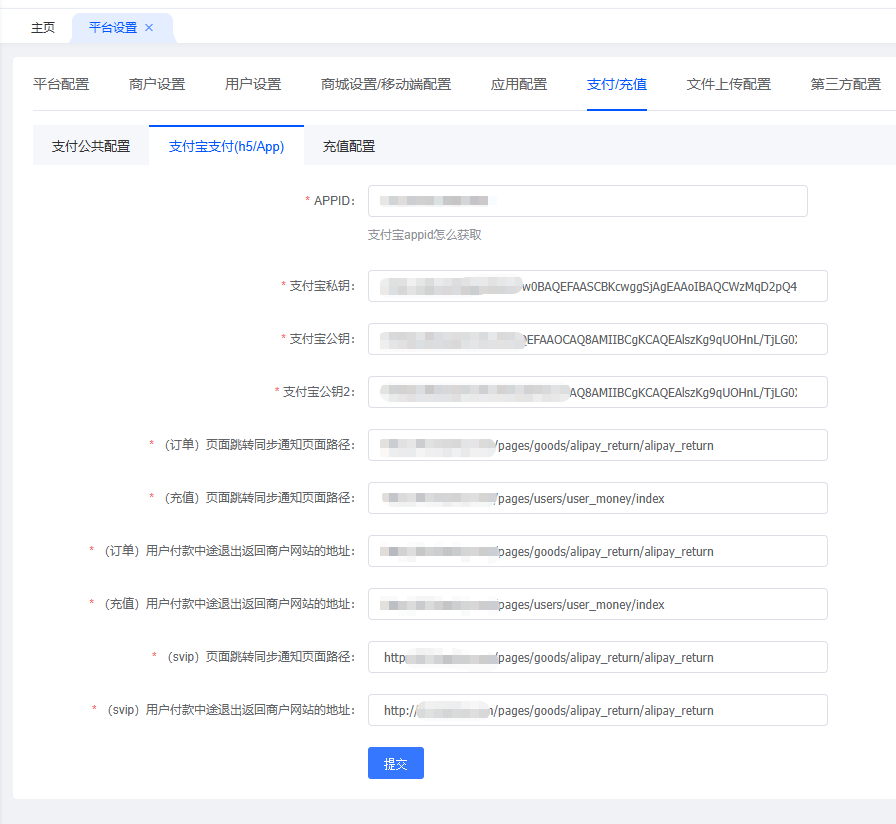Open the 文件上传配置 tab
The image size is (896, 824).
tap(729, 84)
